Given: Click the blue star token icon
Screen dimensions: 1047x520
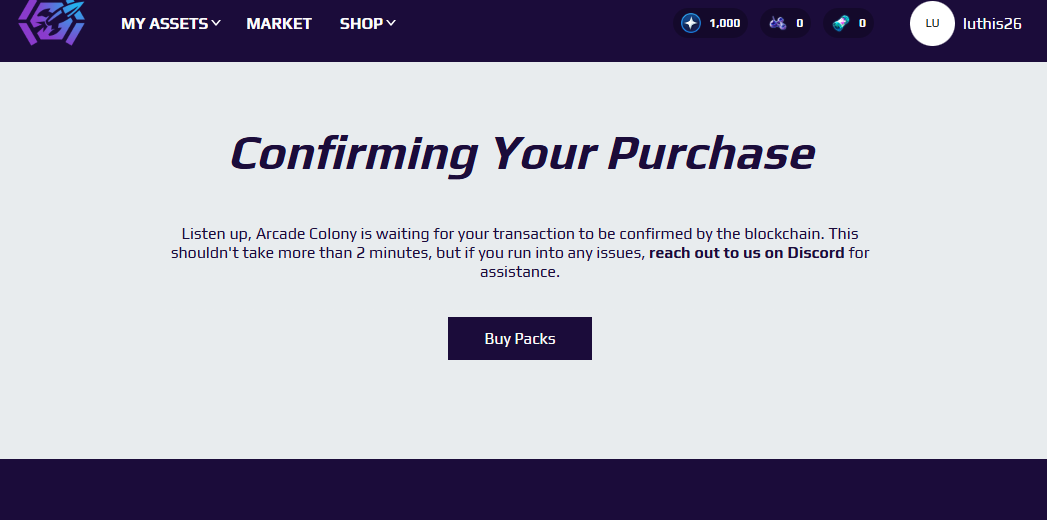Looking at the screenshot, I should click(x=690, y=23).
